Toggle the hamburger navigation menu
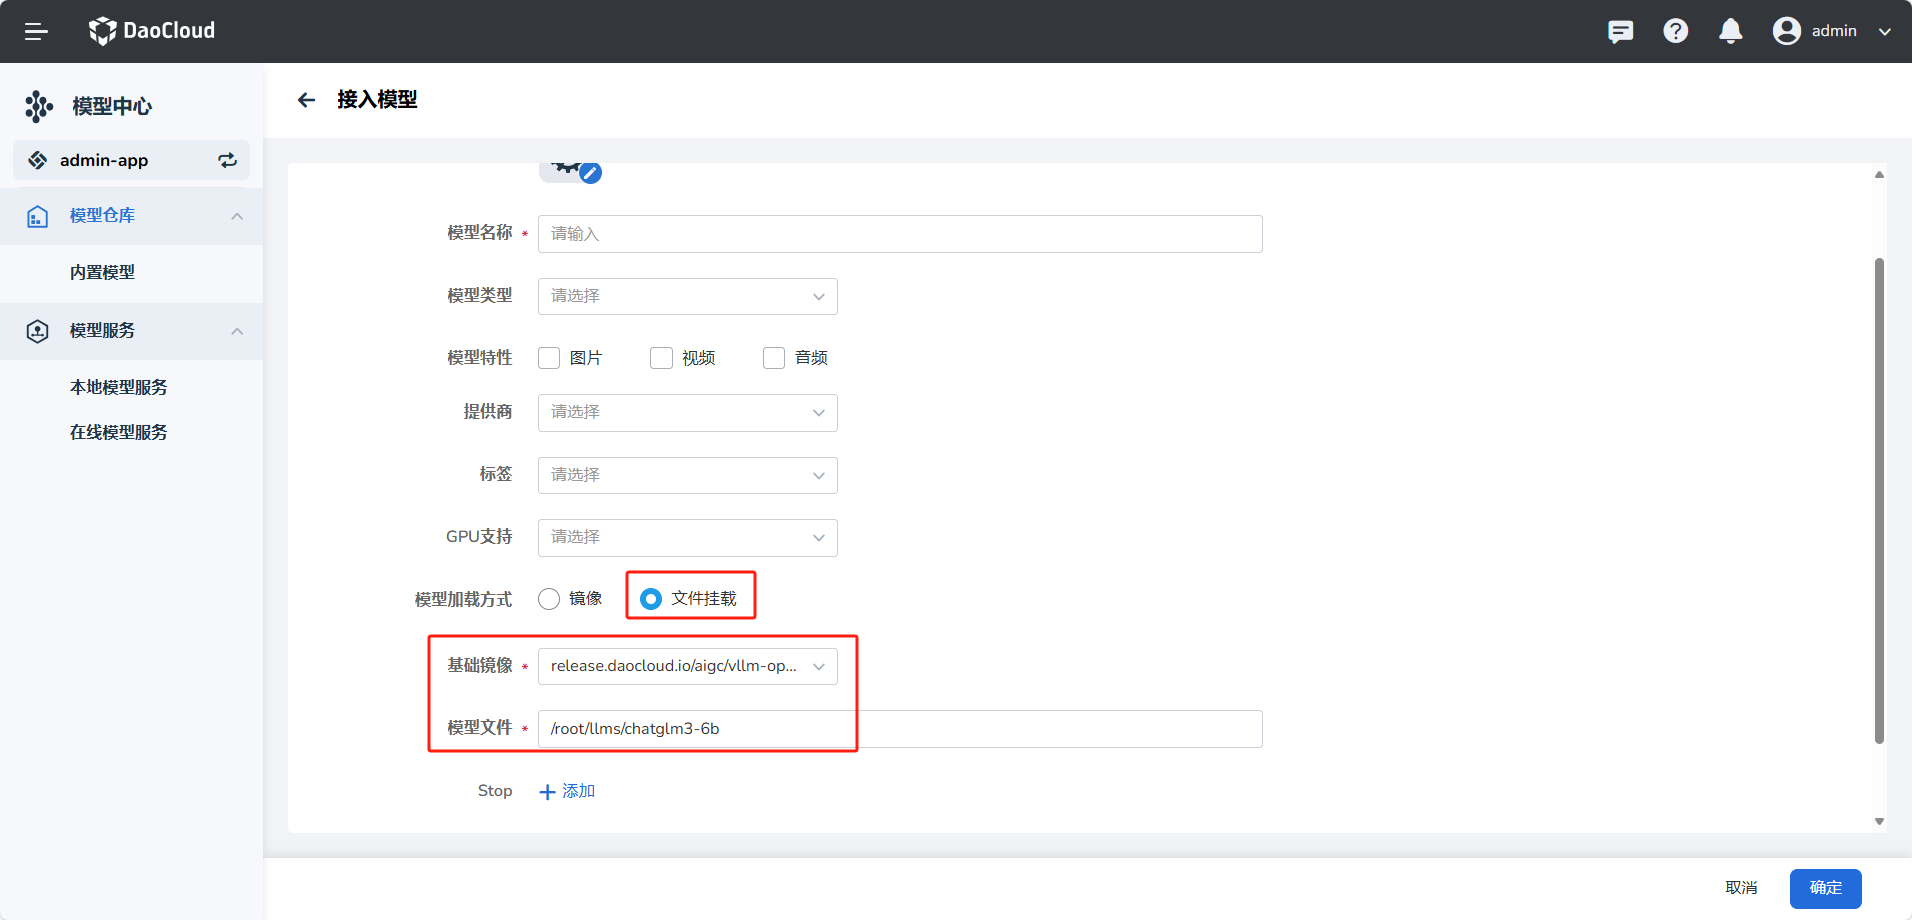 coord(36,31)
